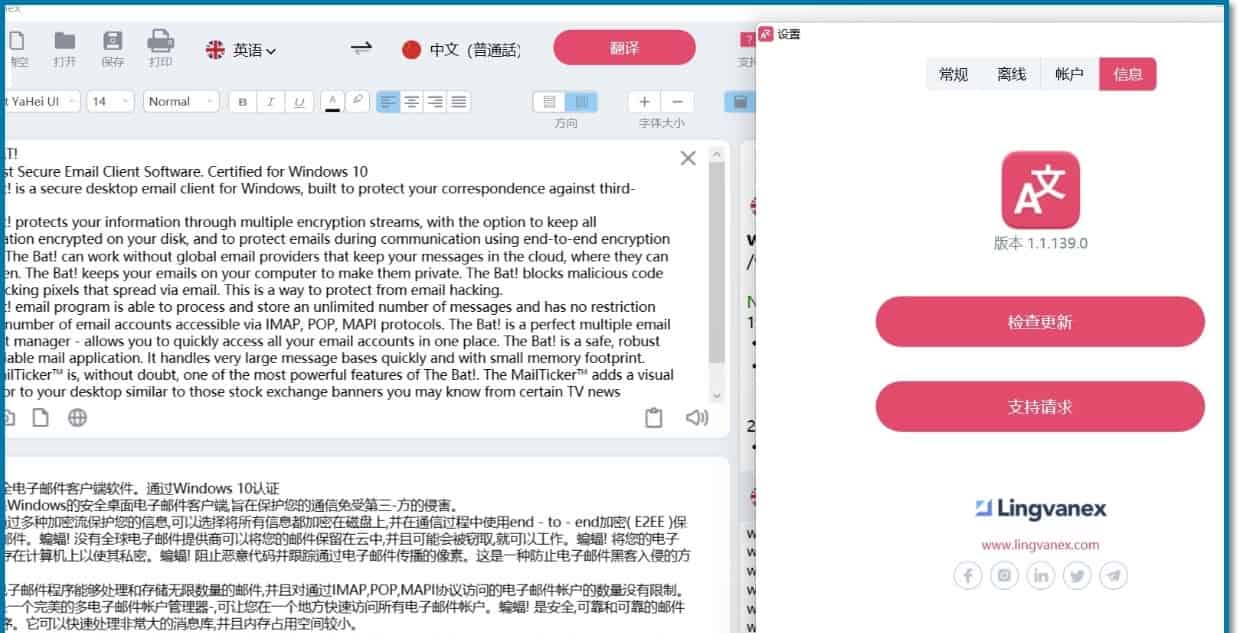Click the 检查更新 button
Image resolution: width=1238 pixels, height=633 pixels.
point(1039,322)
